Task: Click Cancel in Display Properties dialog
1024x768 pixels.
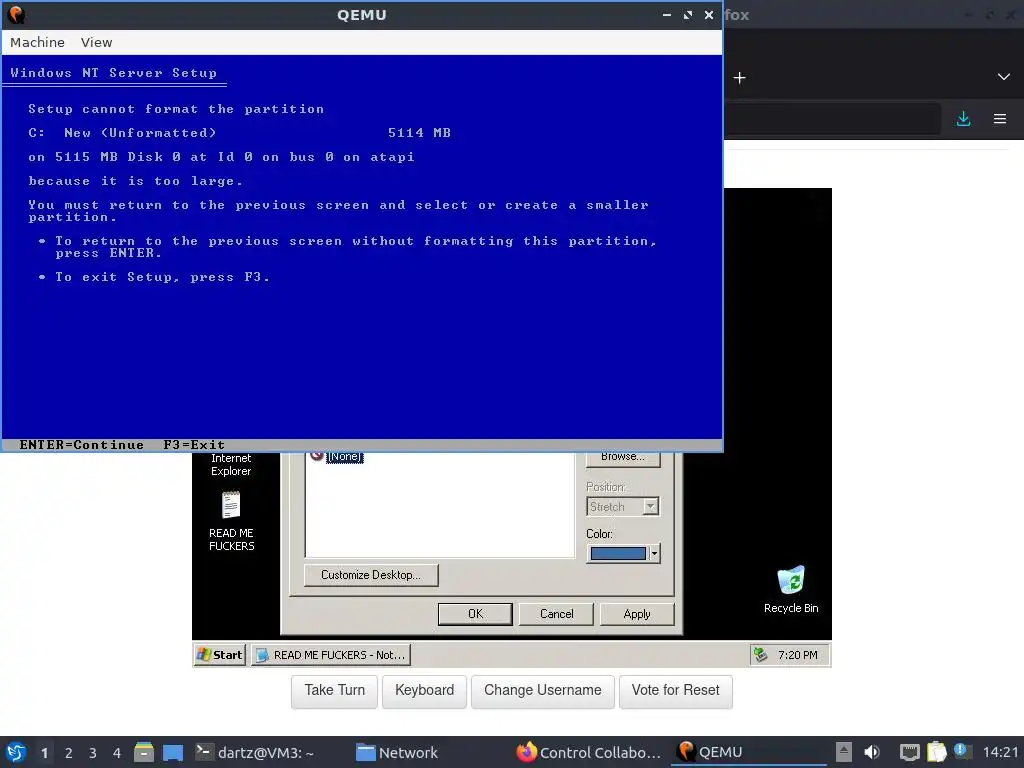Action: (x=556, y=614)
